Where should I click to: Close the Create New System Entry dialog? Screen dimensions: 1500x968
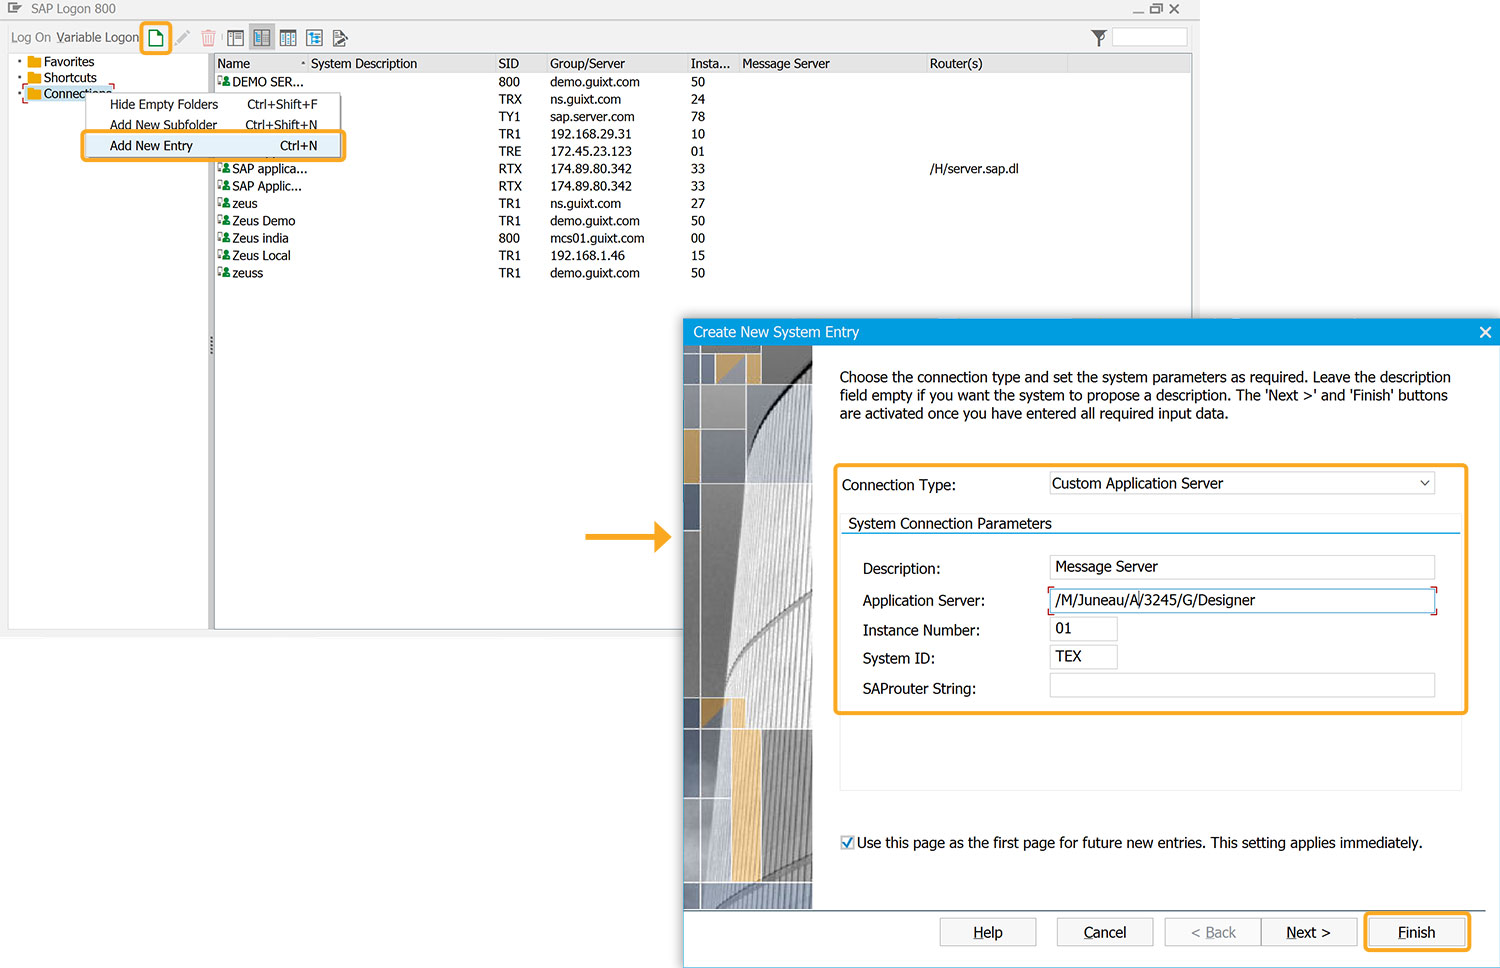coord(1485,332)
